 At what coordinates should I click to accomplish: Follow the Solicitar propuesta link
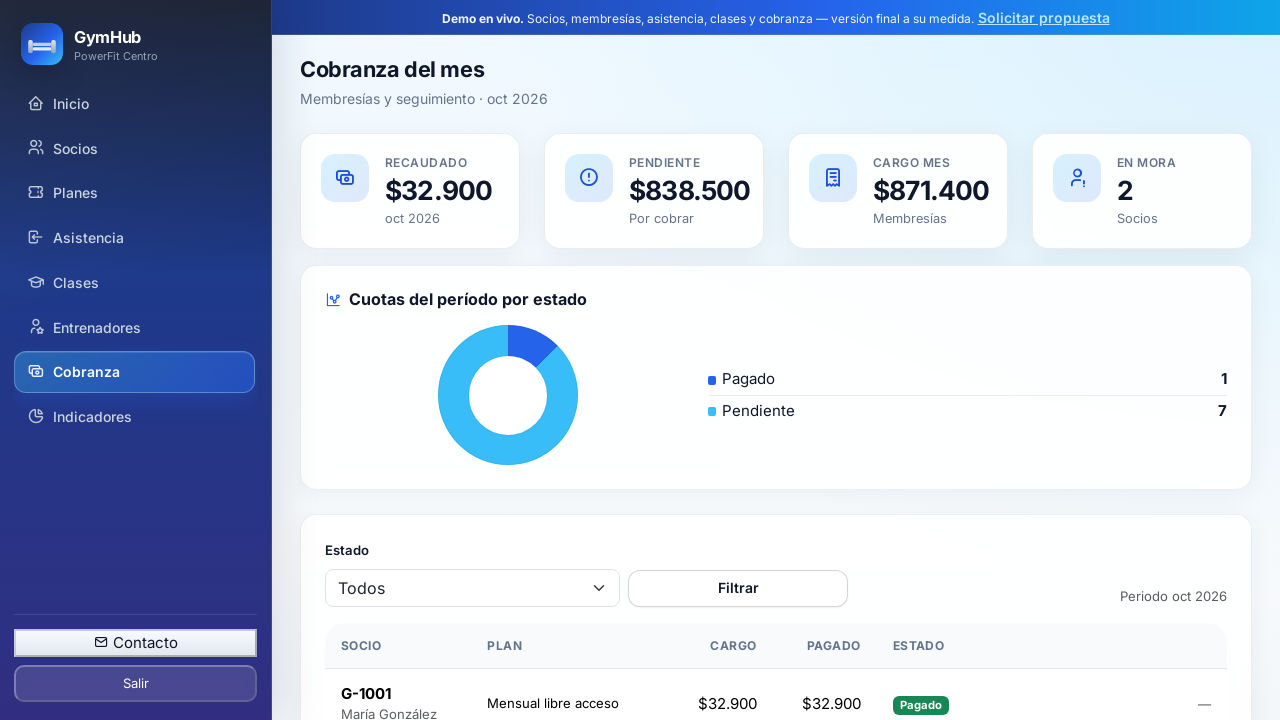(x=1044, y=18)
